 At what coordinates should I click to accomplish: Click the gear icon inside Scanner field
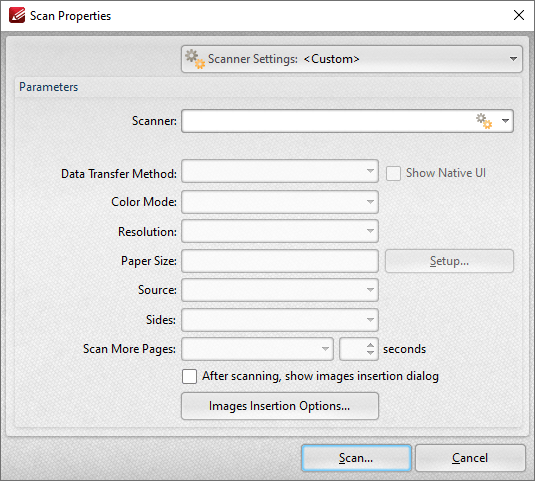click(x=484, y=121)
